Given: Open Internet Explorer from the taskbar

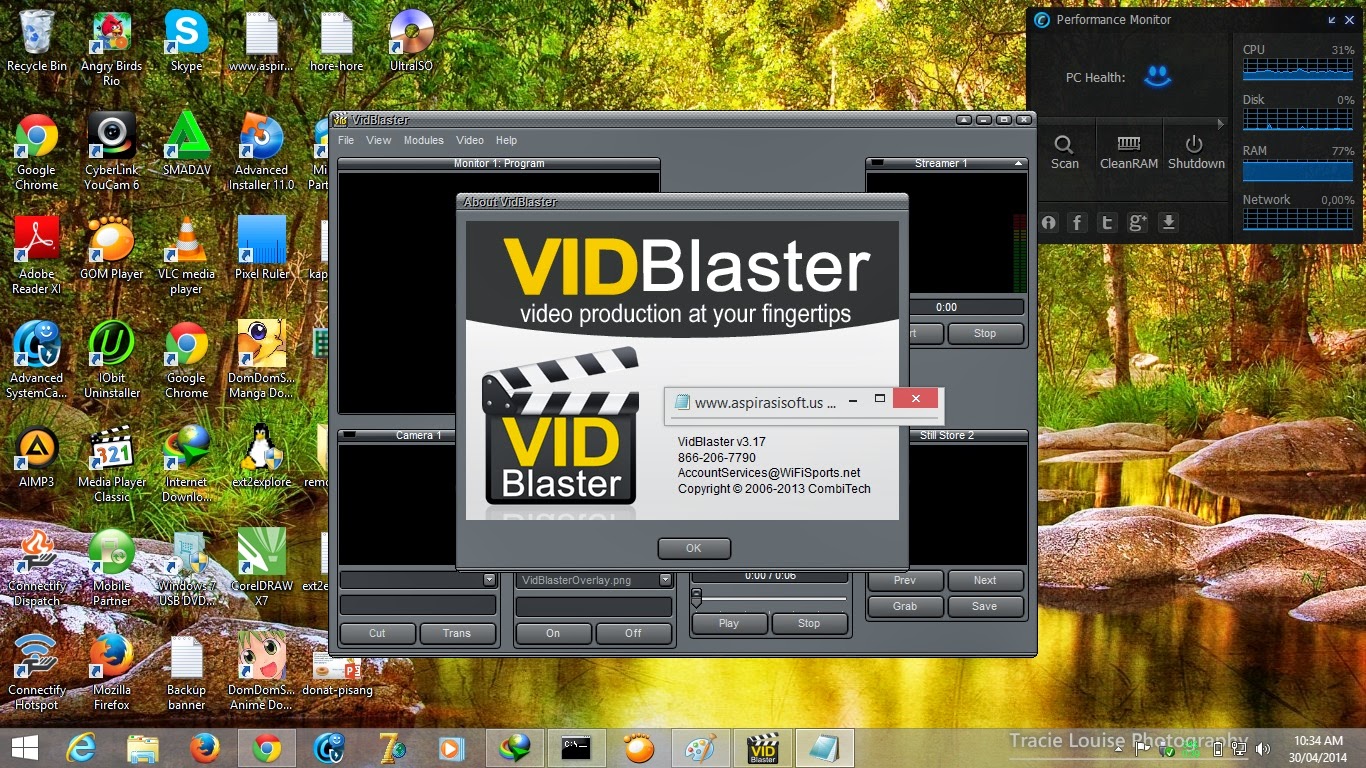Looking at the screenshot, I should pos(81,748).
